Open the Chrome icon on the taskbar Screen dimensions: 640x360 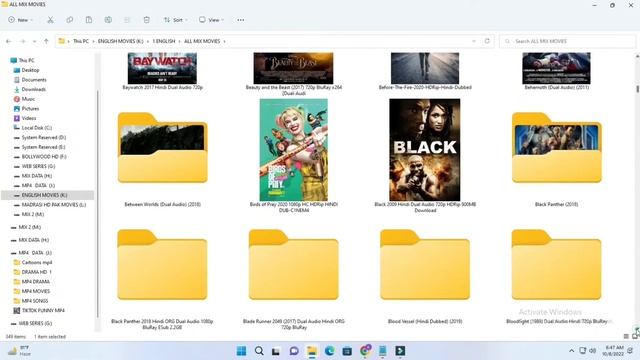(x=365, y=351)
